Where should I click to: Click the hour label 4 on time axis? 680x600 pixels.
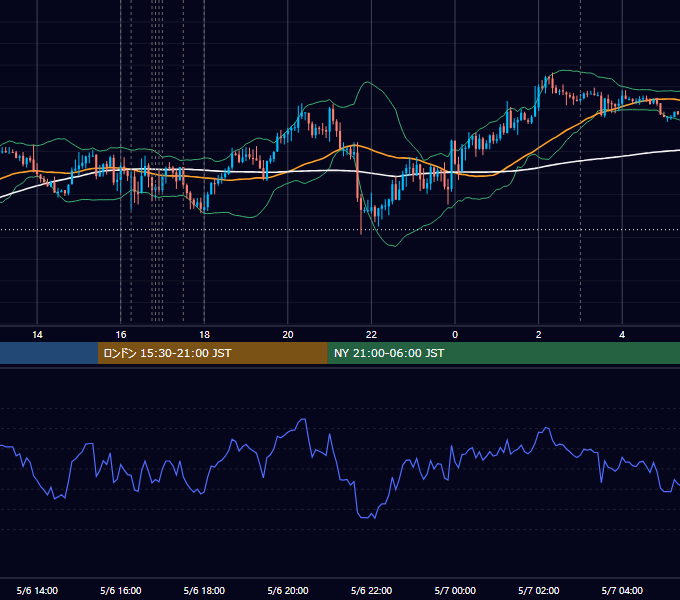622,335
